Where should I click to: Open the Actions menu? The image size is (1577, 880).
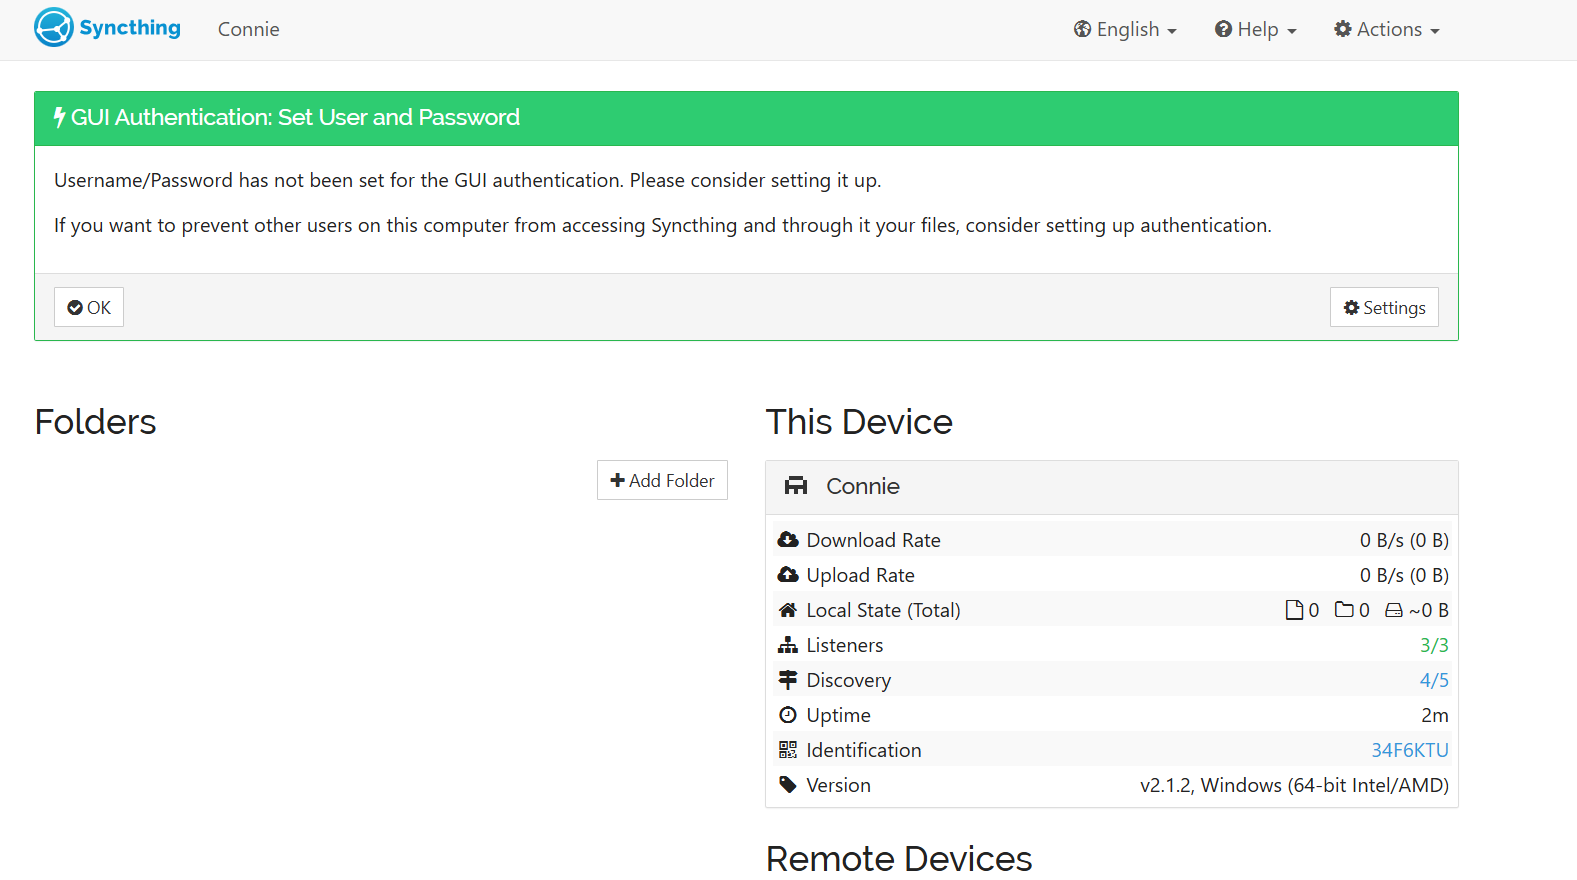pos(1386,30)
